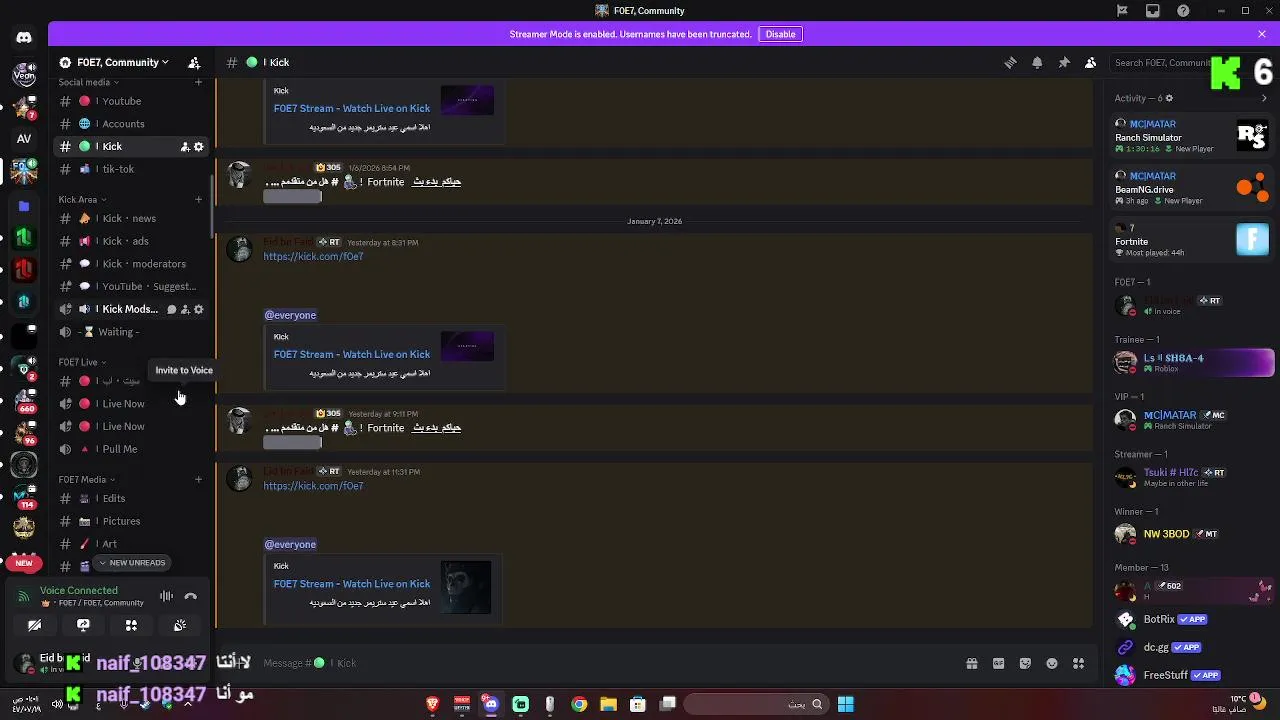Open FreeStuff app member entry
The width and height of the screenshot is (1280, 720).
tap(1192, 675)
